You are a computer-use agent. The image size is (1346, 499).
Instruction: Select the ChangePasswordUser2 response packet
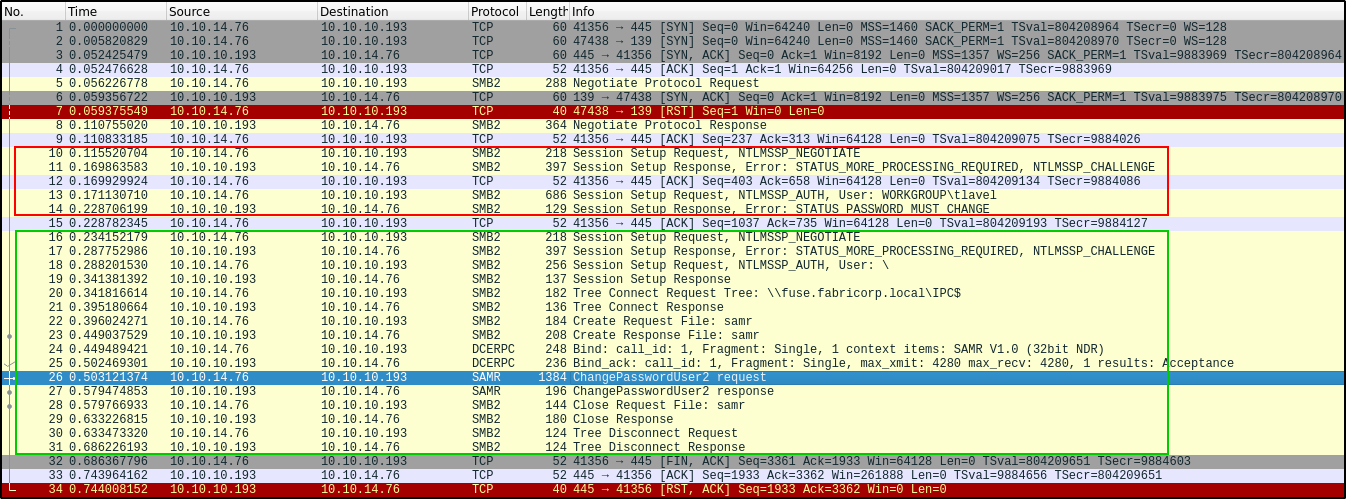point(672,391)
